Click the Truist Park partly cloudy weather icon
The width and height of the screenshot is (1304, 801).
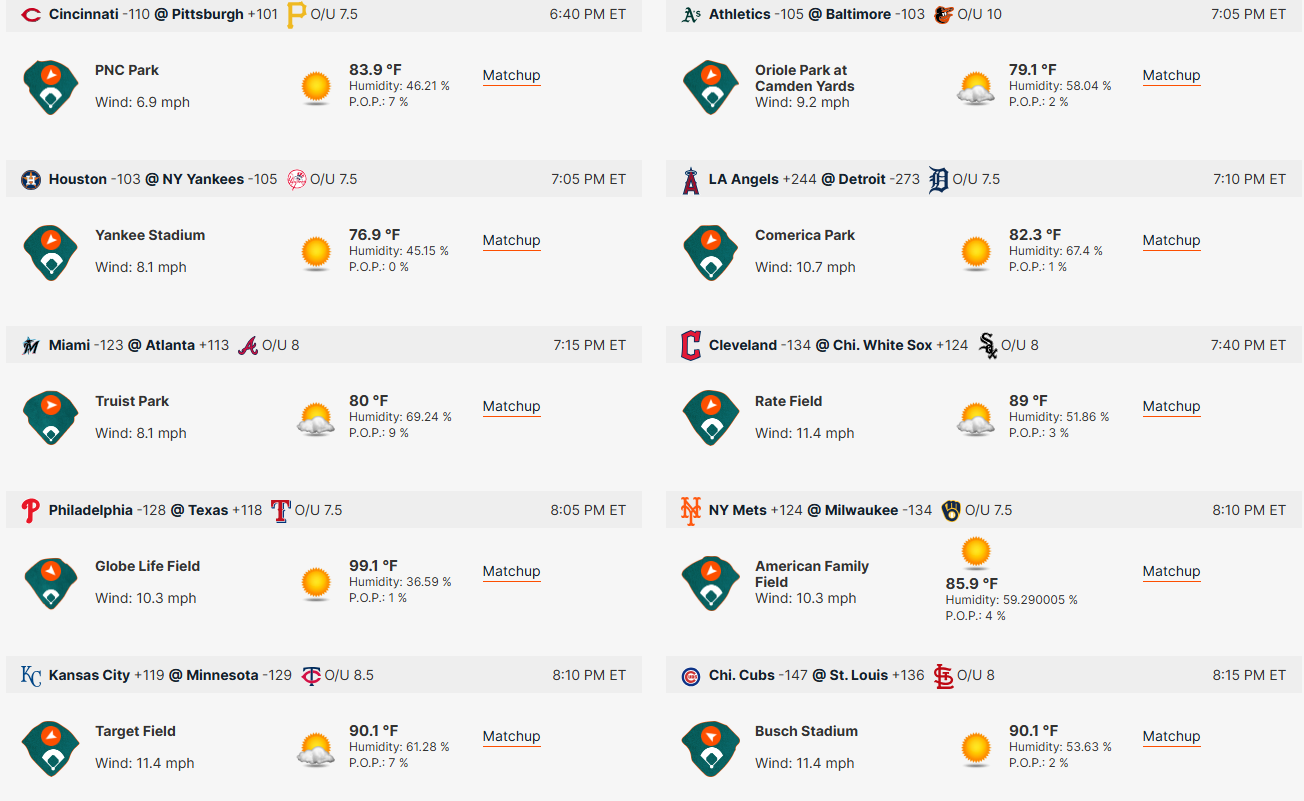coord(316,418)
